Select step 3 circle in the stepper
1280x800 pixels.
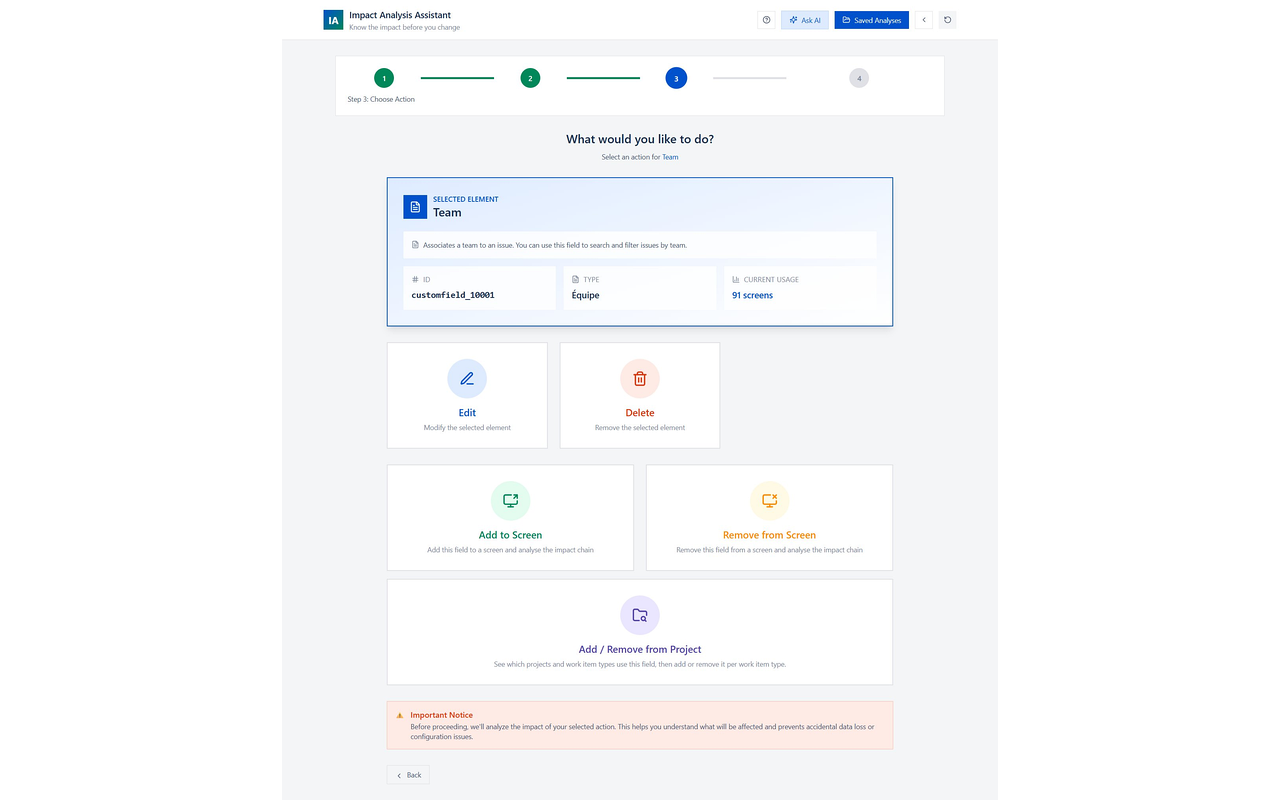click(676, 78)
